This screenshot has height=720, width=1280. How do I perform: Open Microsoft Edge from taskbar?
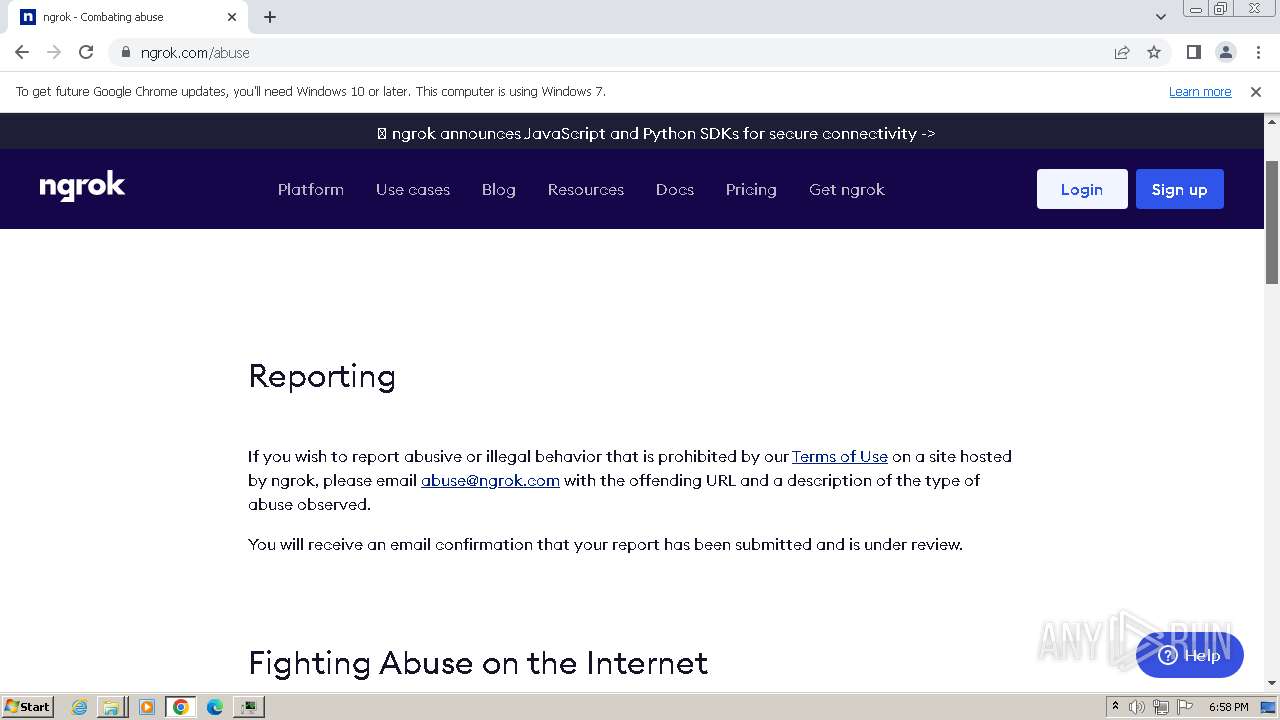[214, 707]
